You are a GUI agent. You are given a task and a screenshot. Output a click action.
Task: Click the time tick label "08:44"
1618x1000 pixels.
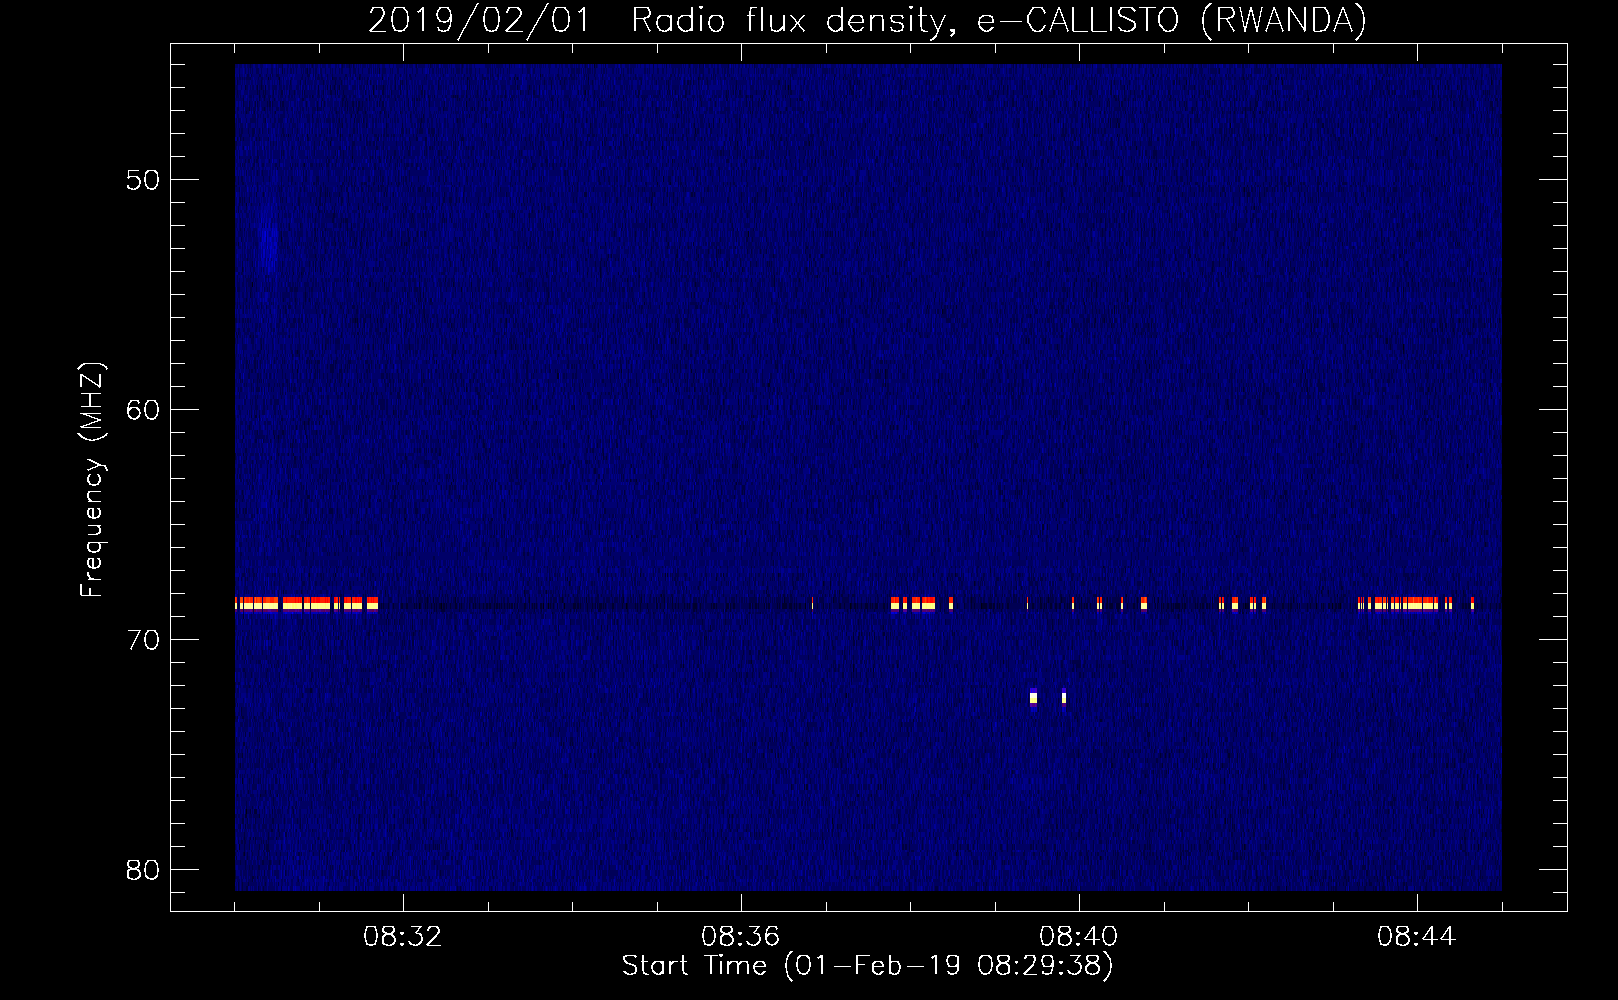pyautogui.click(x=1417, y=937)
